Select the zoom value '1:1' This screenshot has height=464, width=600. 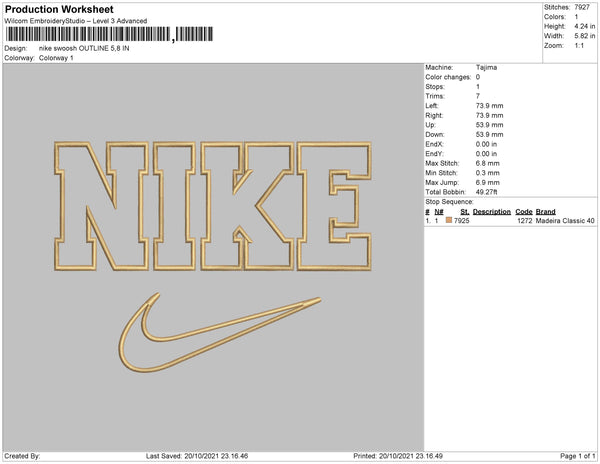coord(579,46)
